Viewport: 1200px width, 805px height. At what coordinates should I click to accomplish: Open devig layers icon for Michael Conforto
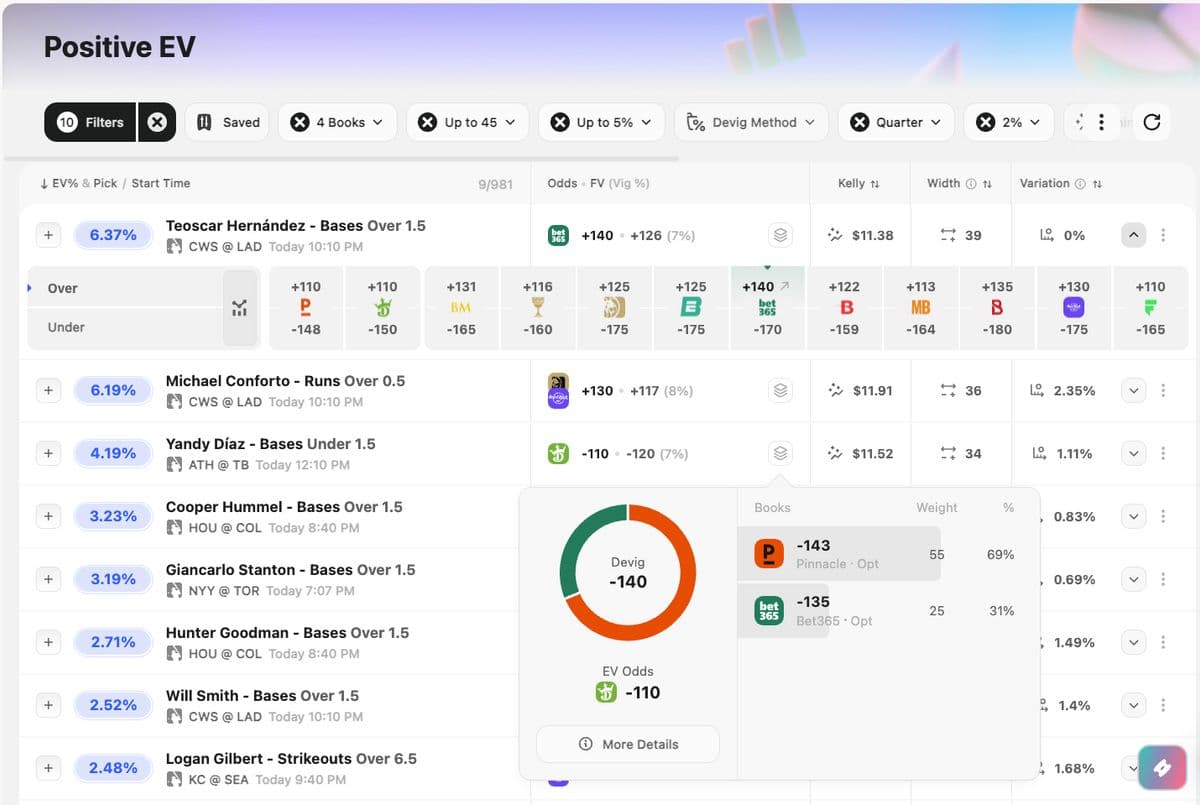tap(780, 390)
